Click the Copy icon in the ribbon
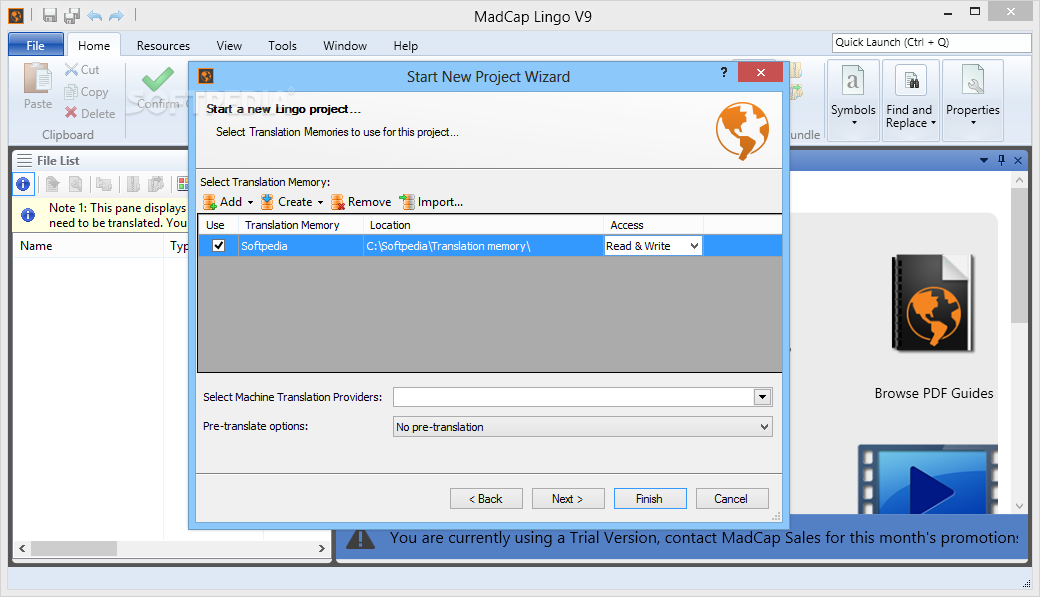Viewport: 1040px width, 597px height. tap(71, 92)
